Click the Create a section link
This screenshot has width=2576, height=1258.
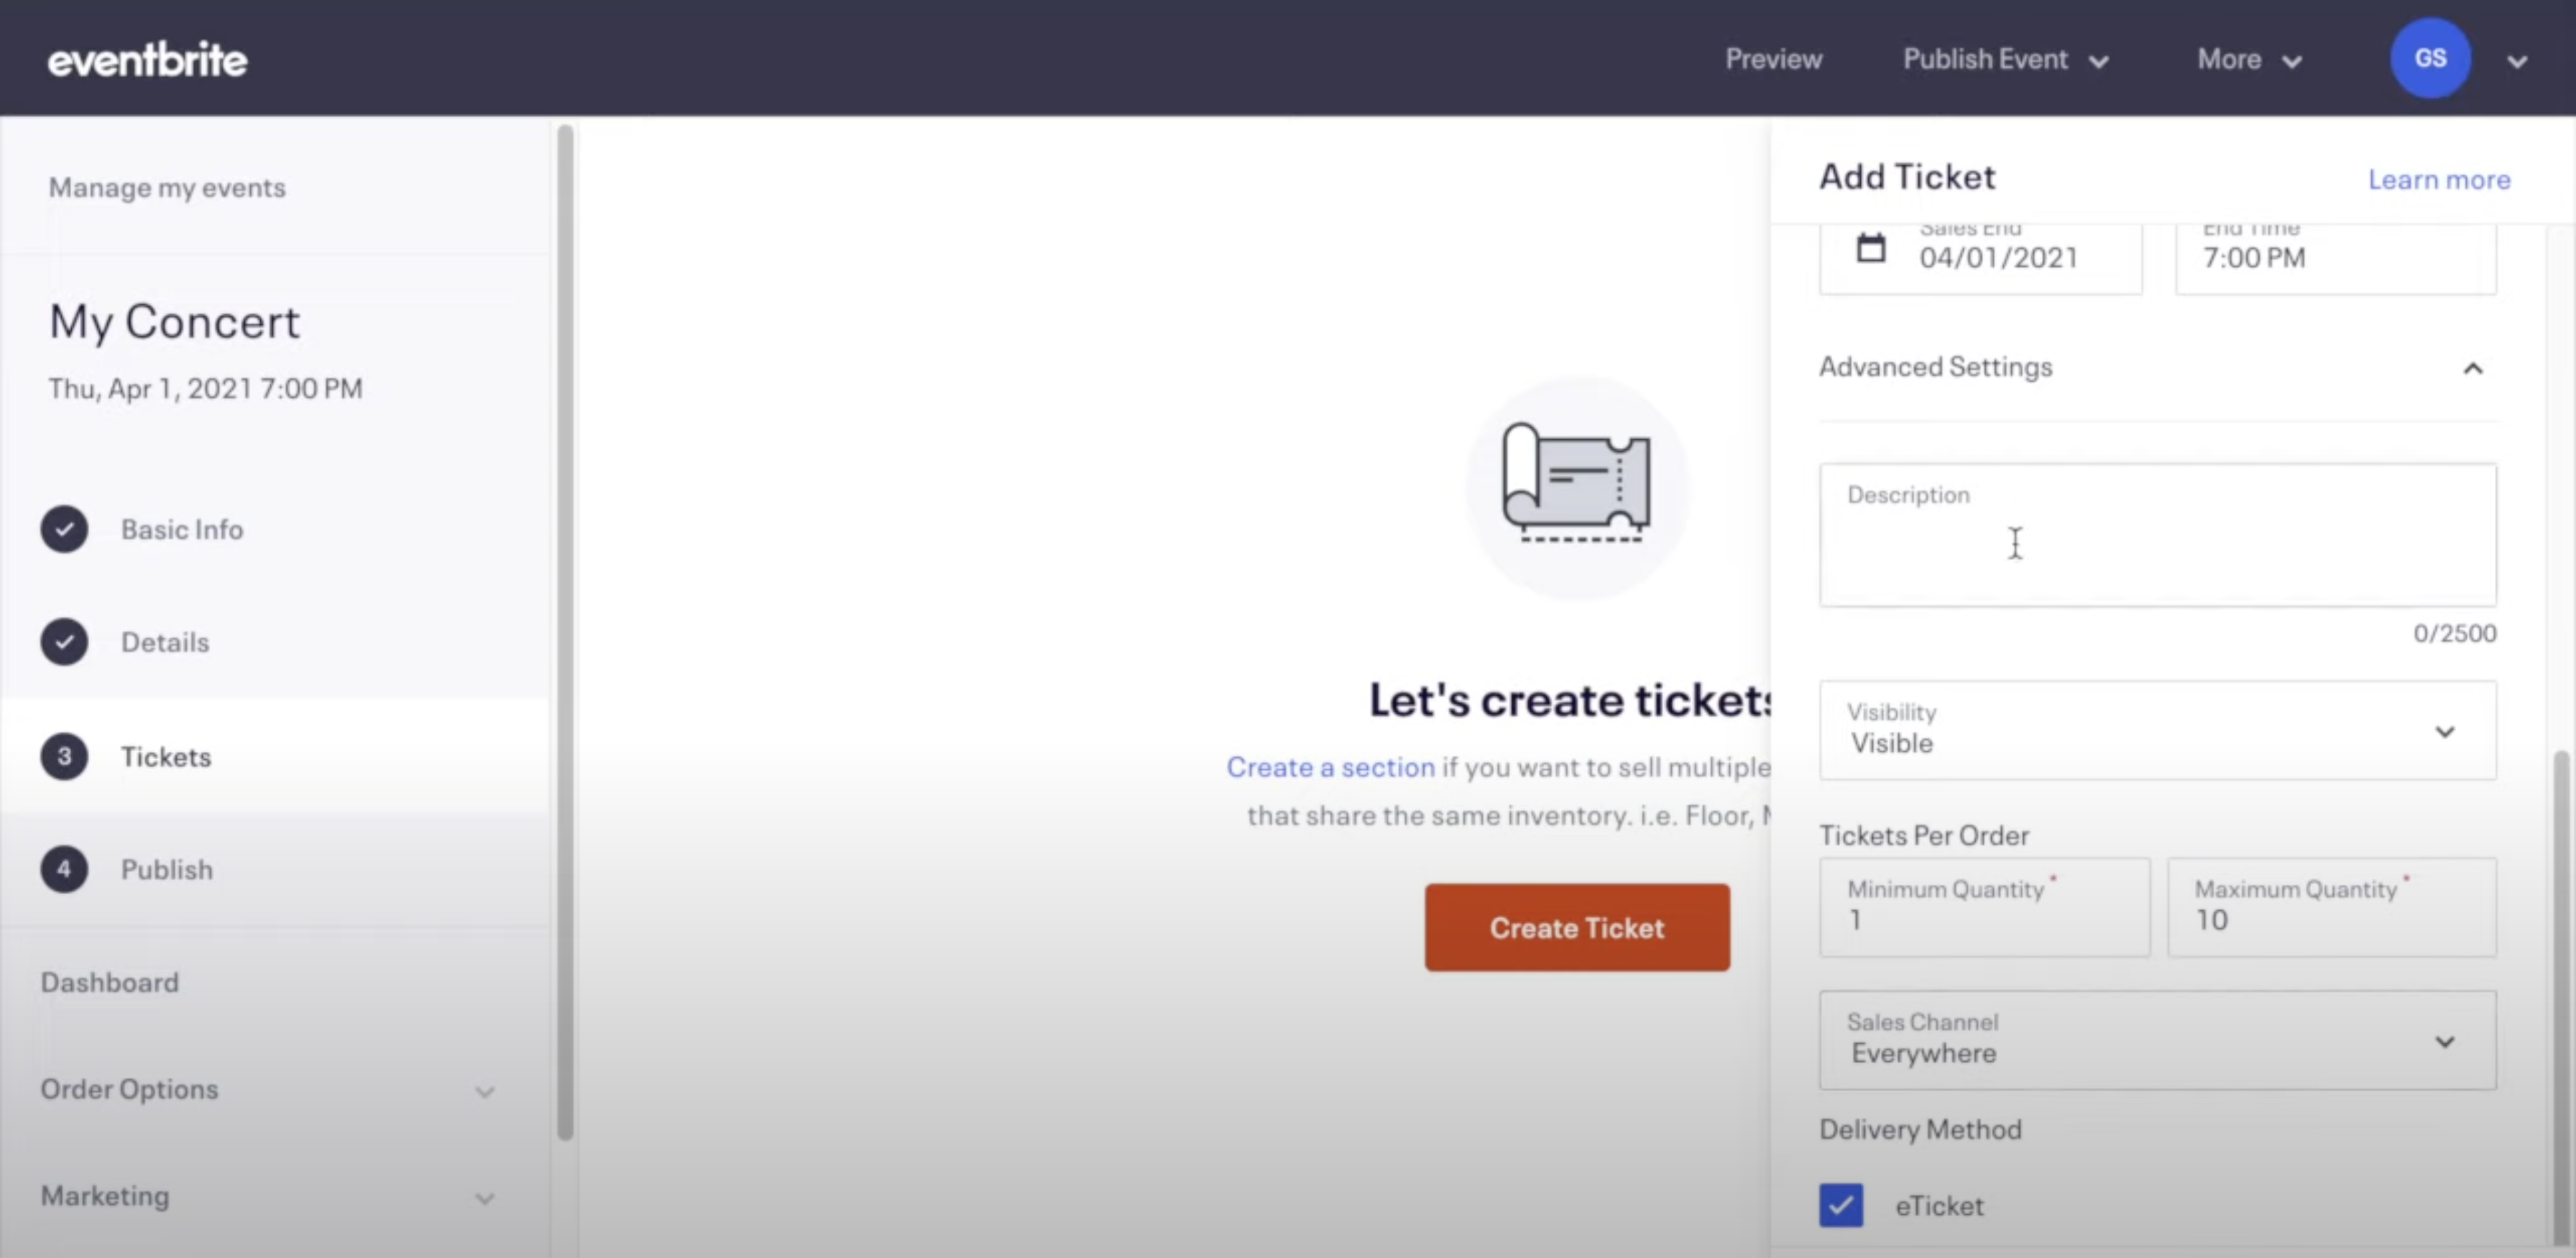[1330, 767]
